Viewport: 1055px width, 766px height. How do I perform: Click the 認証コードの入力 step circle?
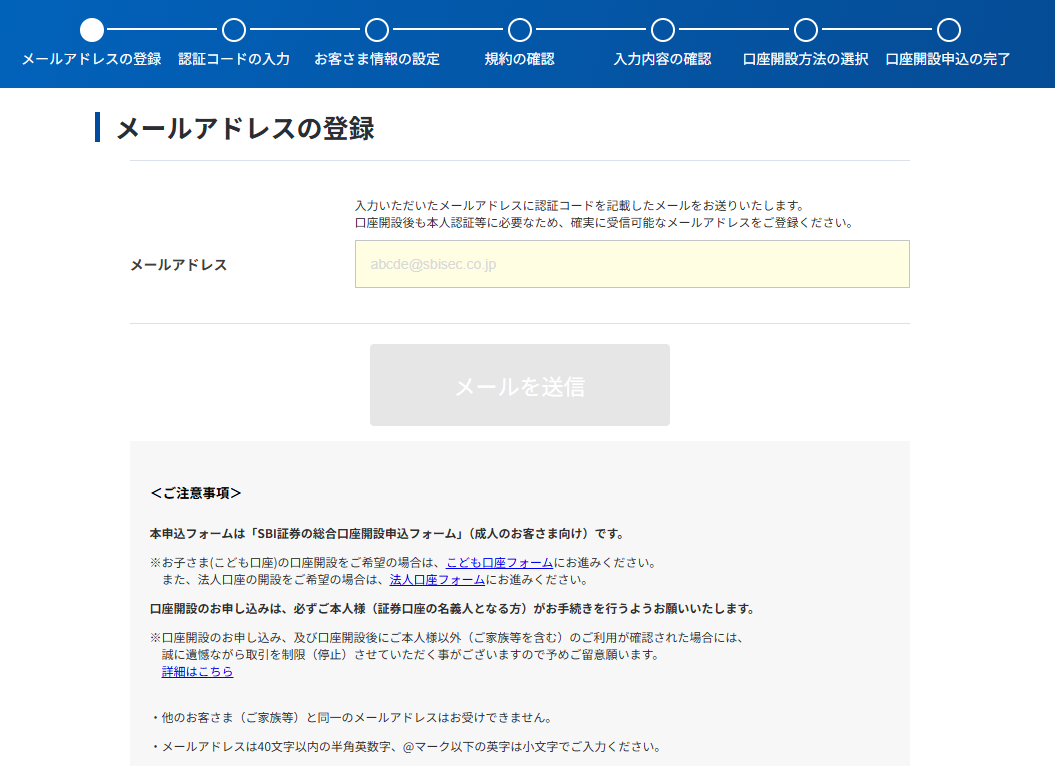(x=234, y=30)
